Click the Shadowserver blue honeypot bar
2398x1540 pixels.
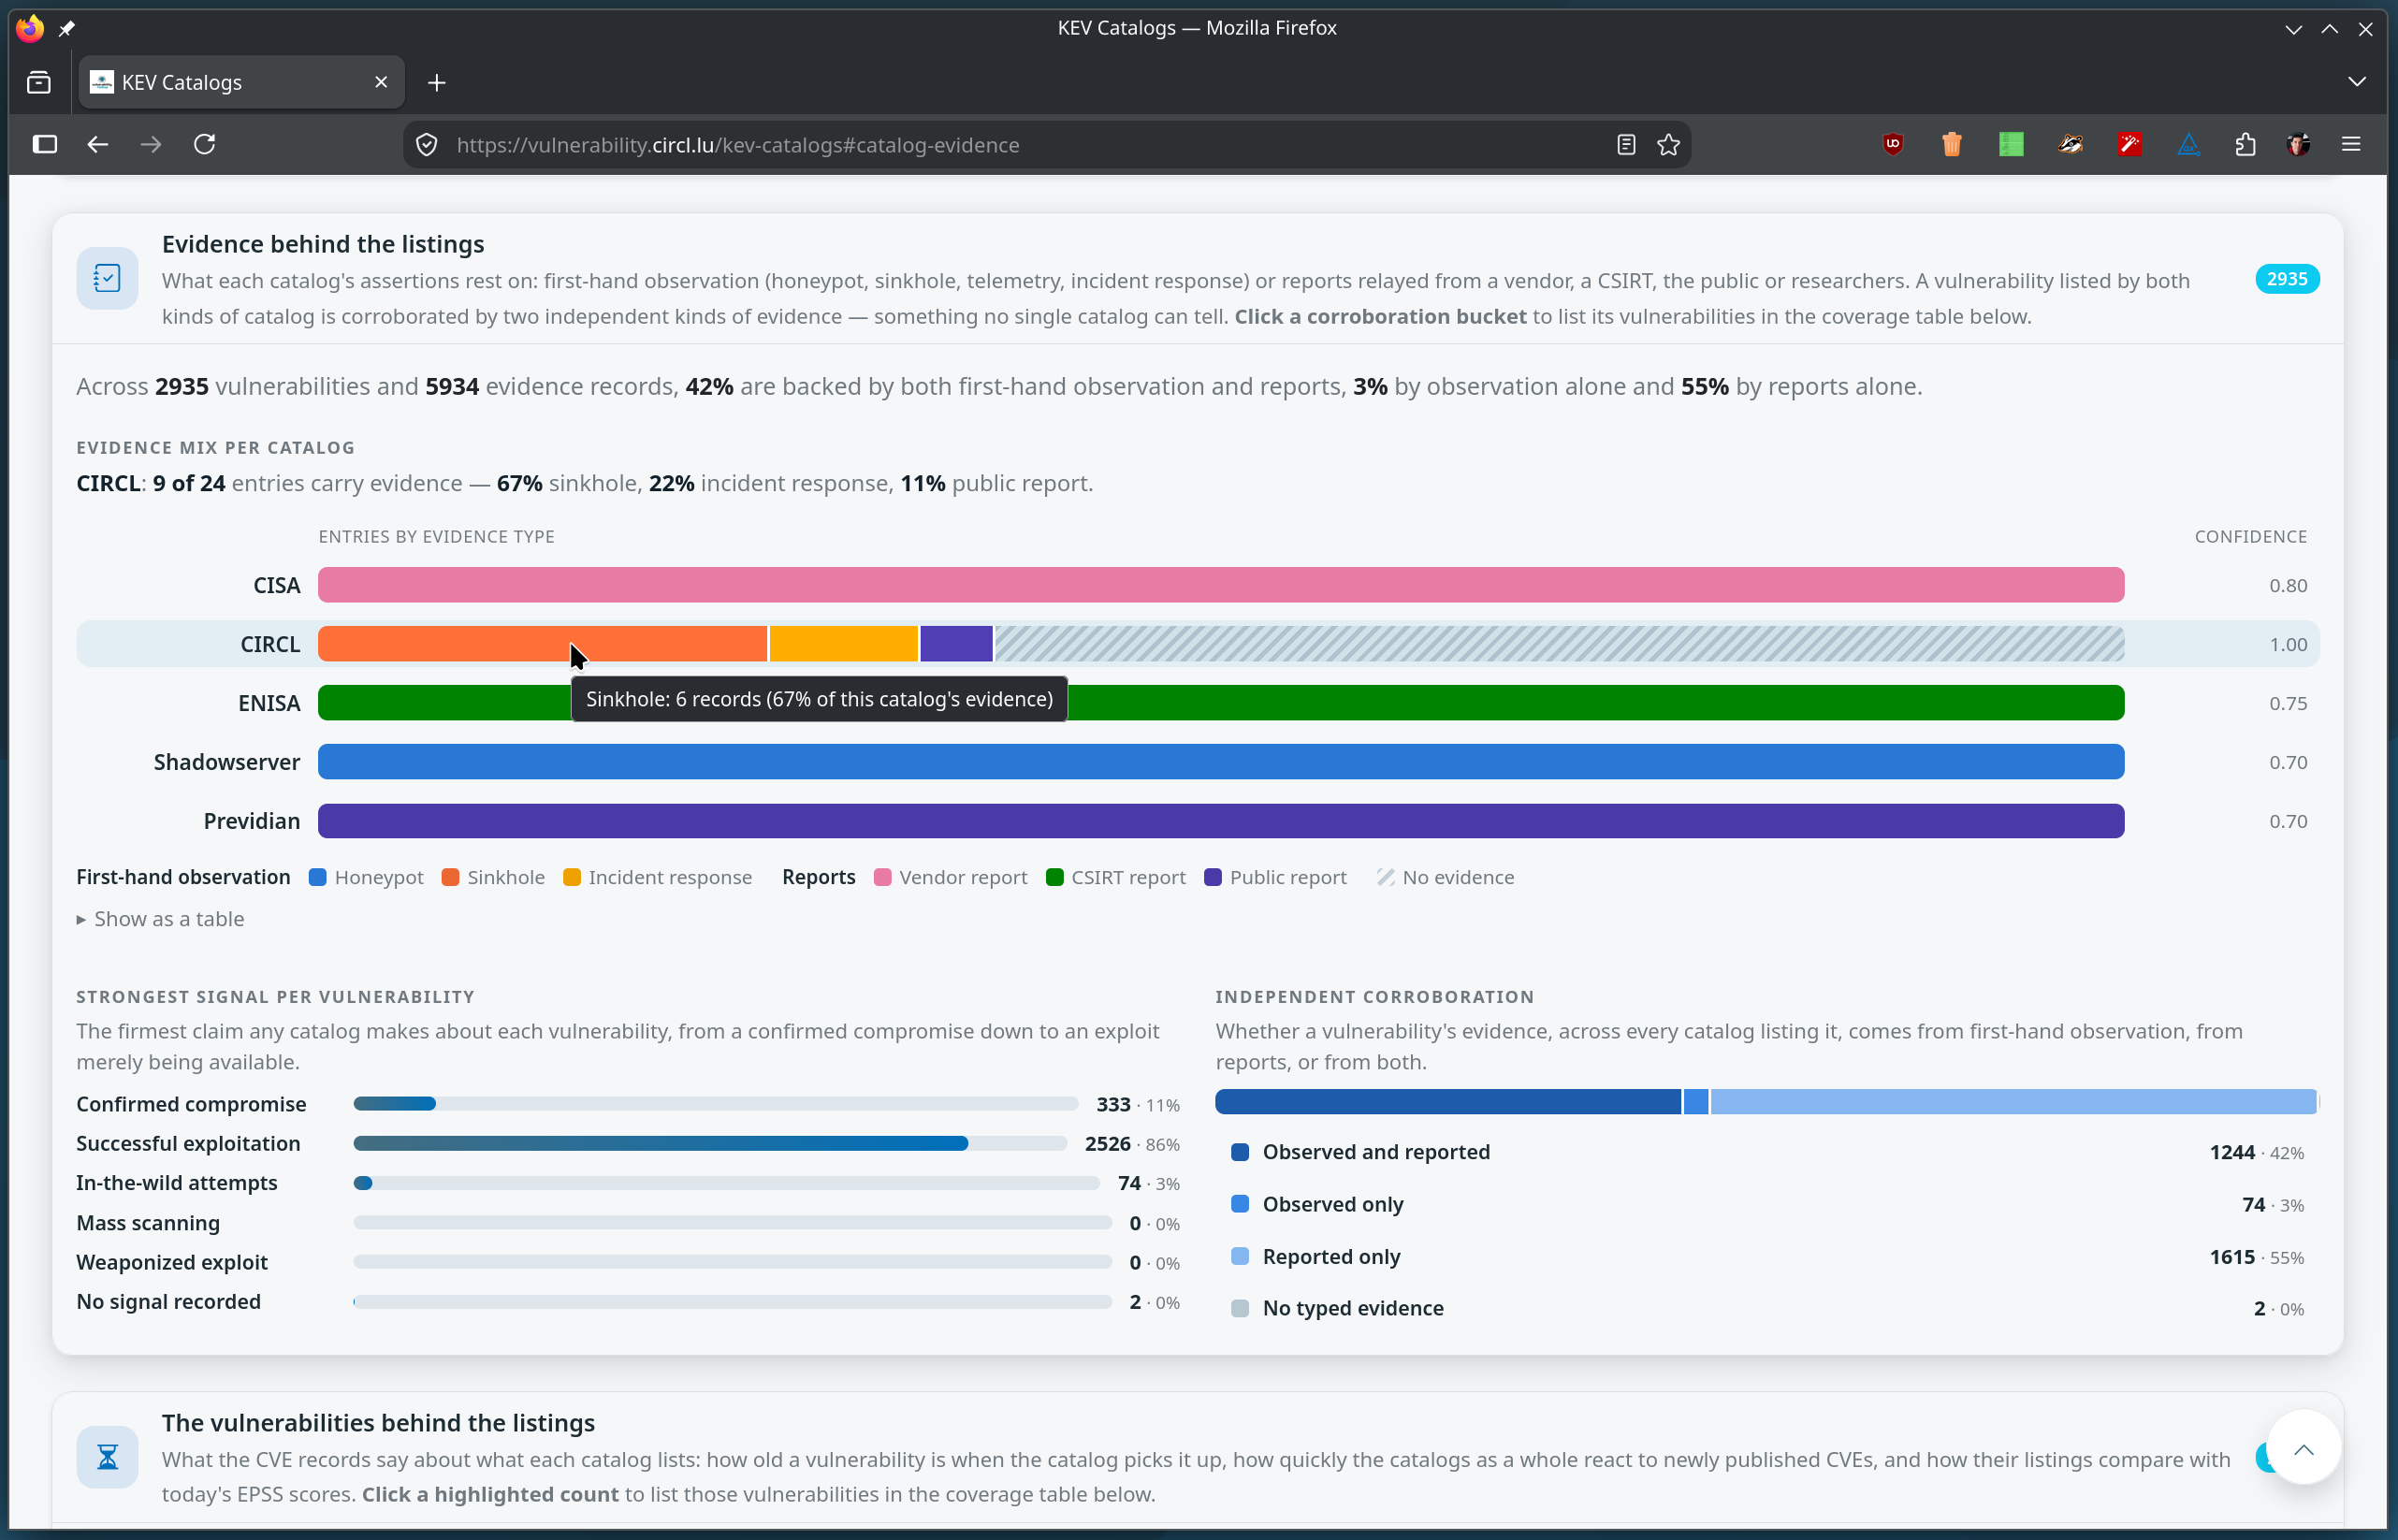click(x=1221, y=762)
